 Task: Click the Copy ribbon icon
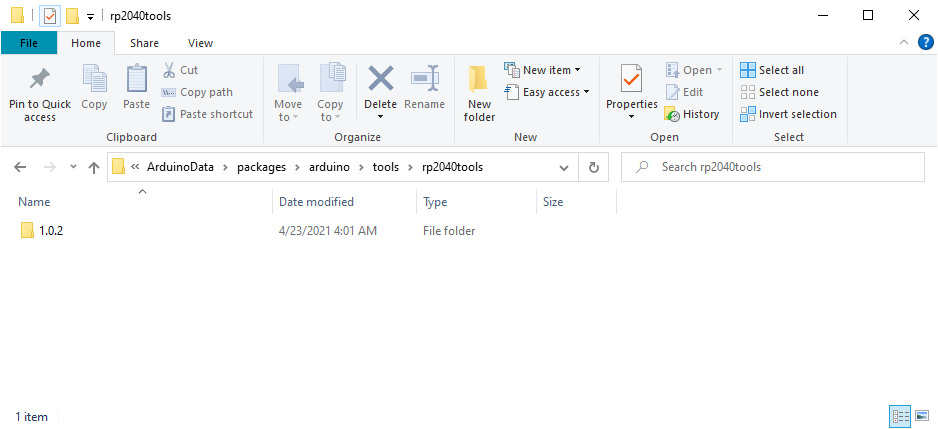[x=94, y=87]
